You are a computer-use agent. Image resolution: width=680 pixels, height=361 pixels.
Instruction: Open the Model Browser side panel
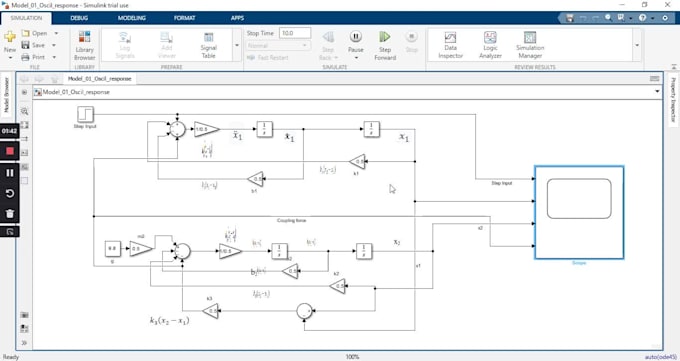[x=6, y=95]
